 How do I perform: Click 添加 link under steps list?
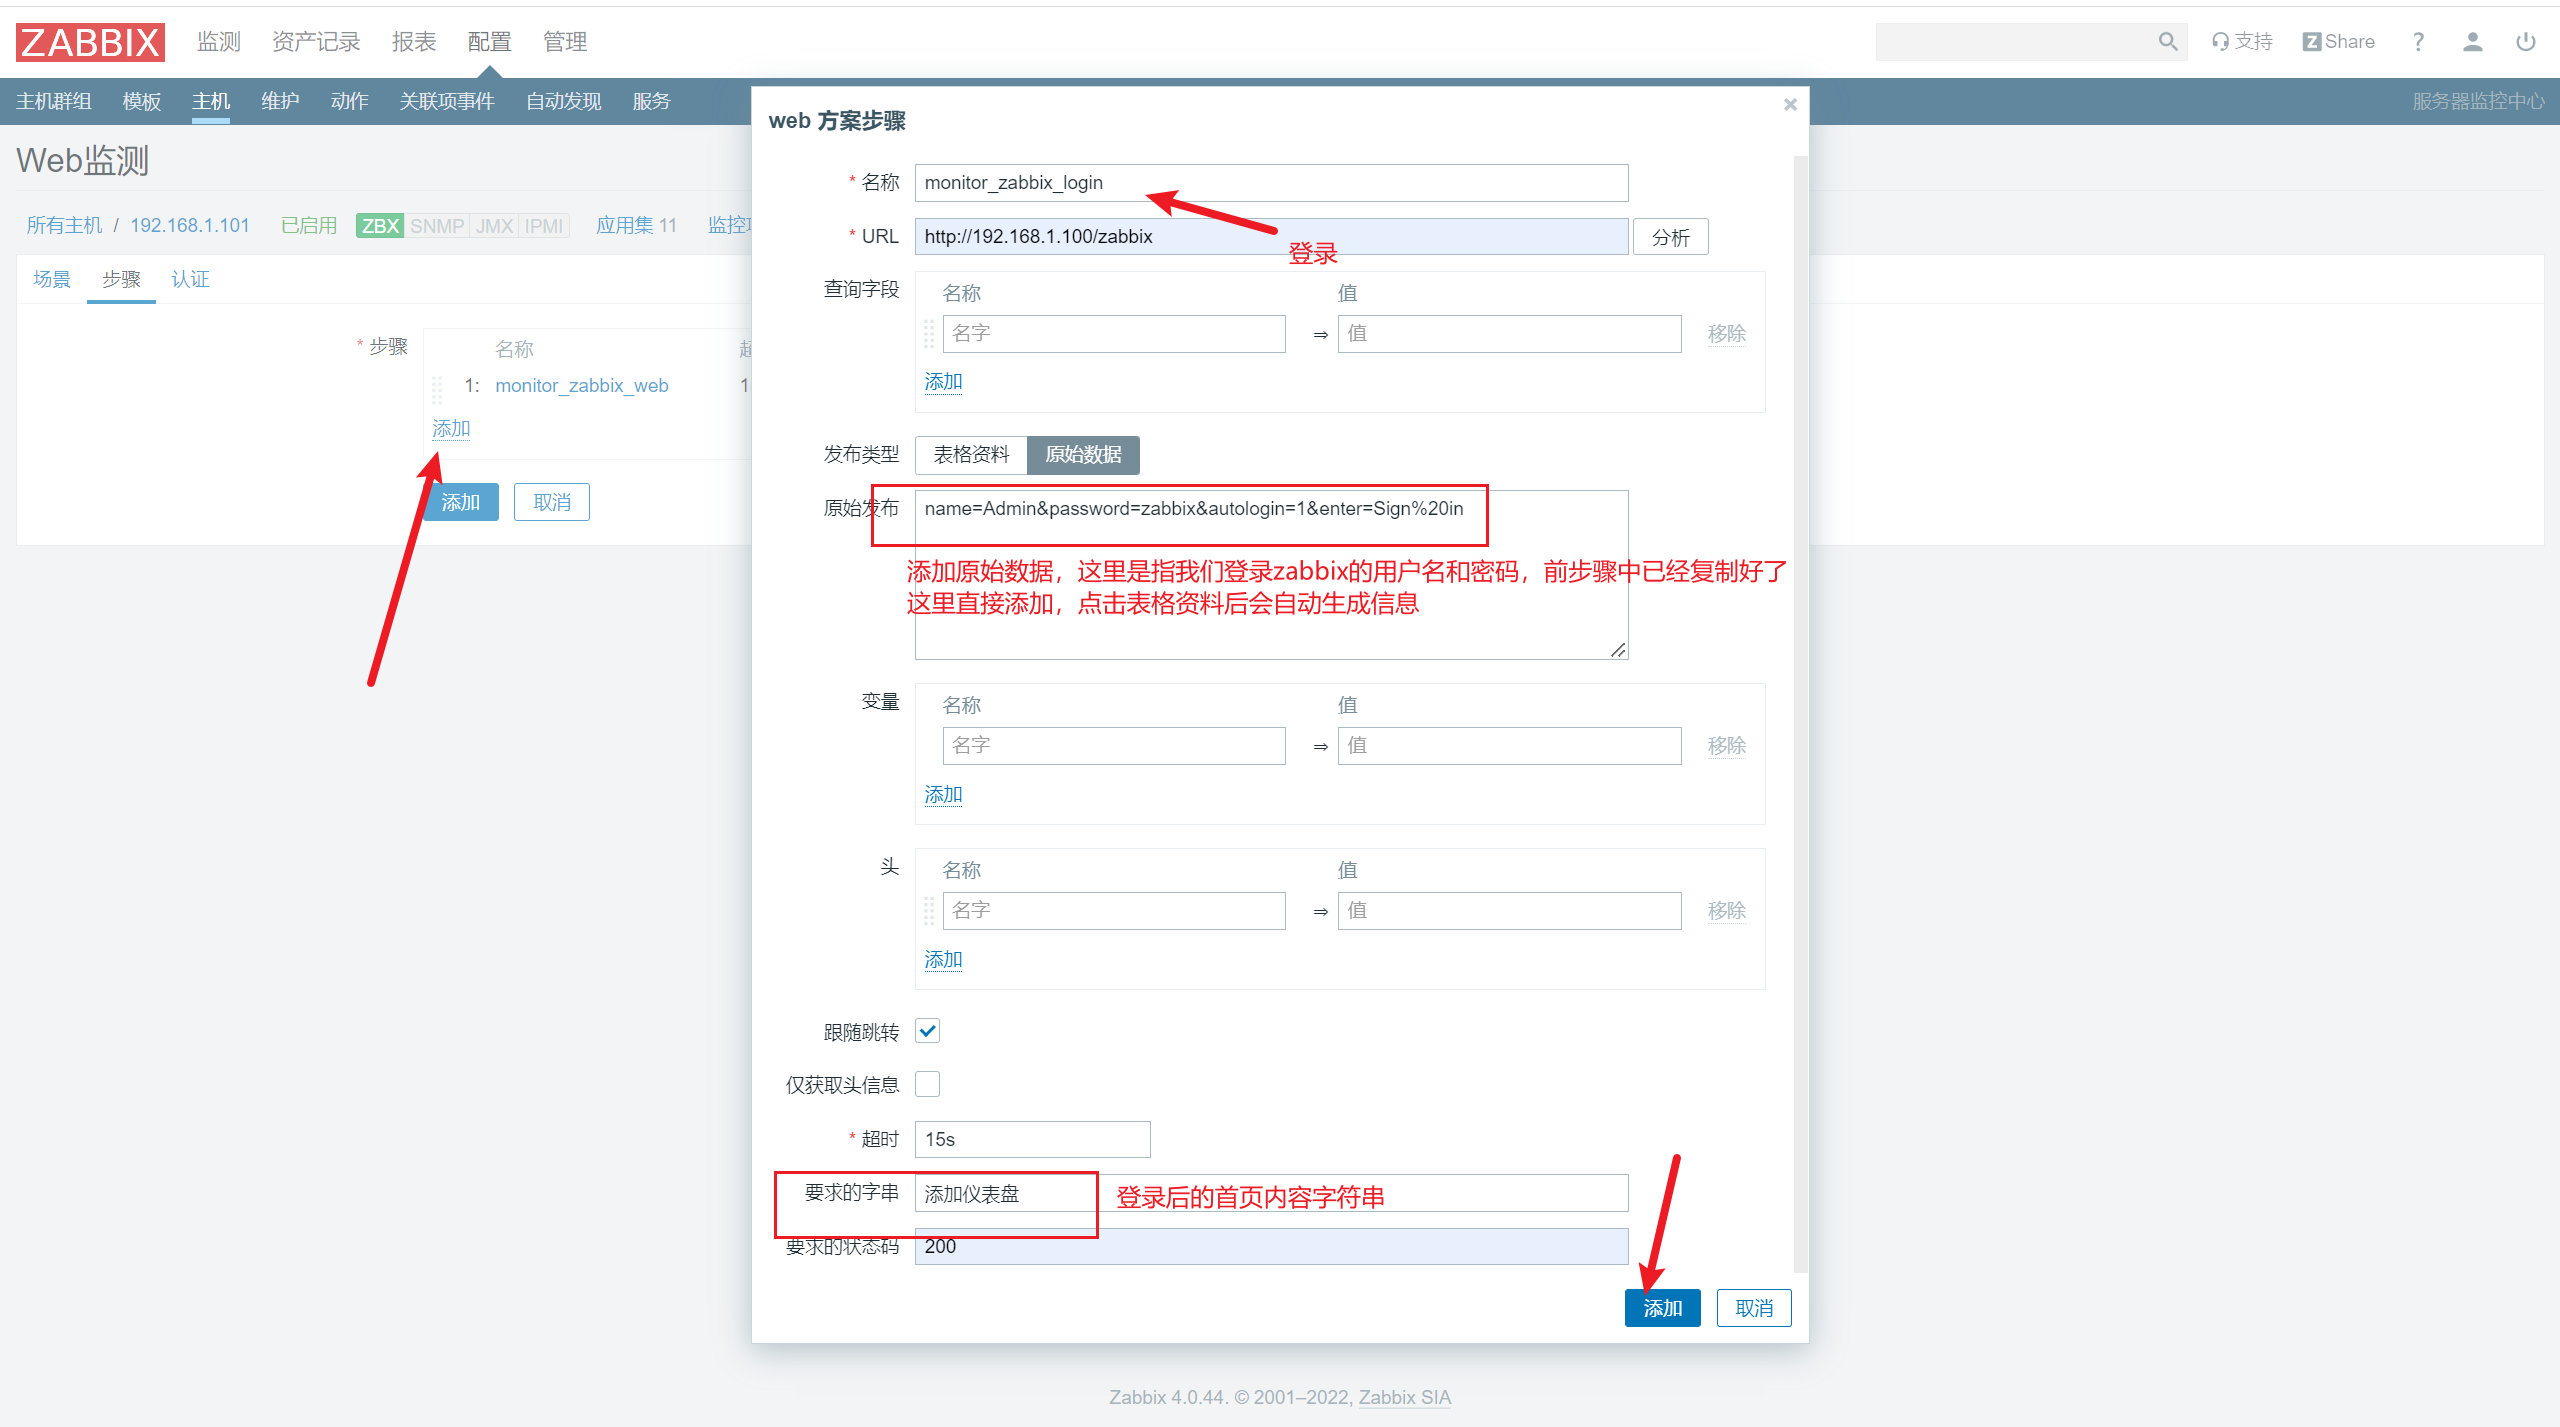point(451,429)
